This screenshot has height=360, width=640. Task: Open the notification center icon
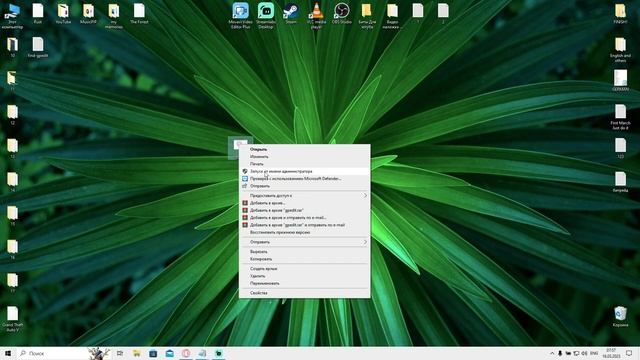(629, 353)
